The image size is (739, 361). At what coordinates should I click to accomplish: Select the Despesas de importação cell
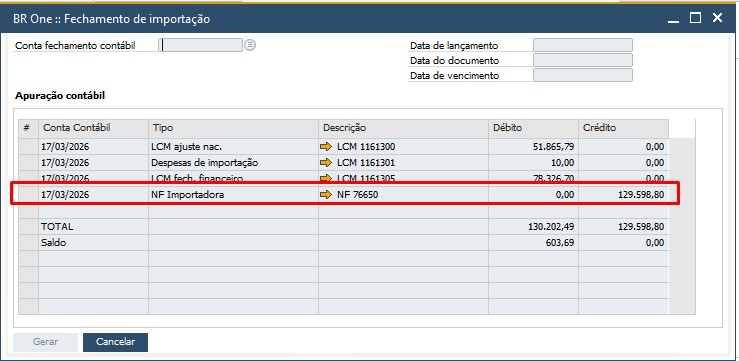[x=233, y=163]
